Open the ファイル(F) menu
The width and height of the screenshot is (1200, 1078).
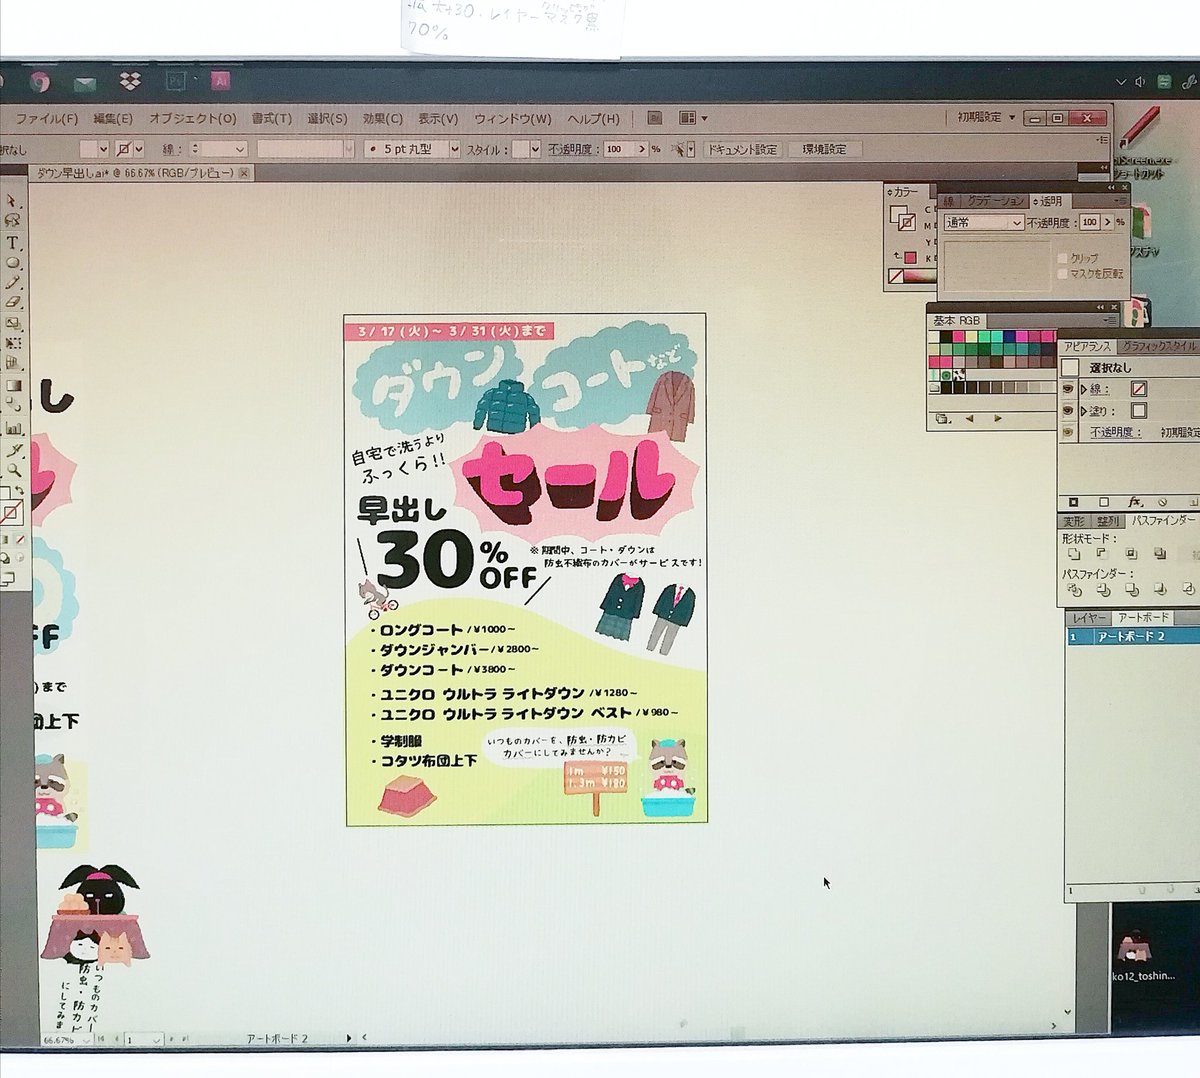pyautogui.click(x=47, y=119)
